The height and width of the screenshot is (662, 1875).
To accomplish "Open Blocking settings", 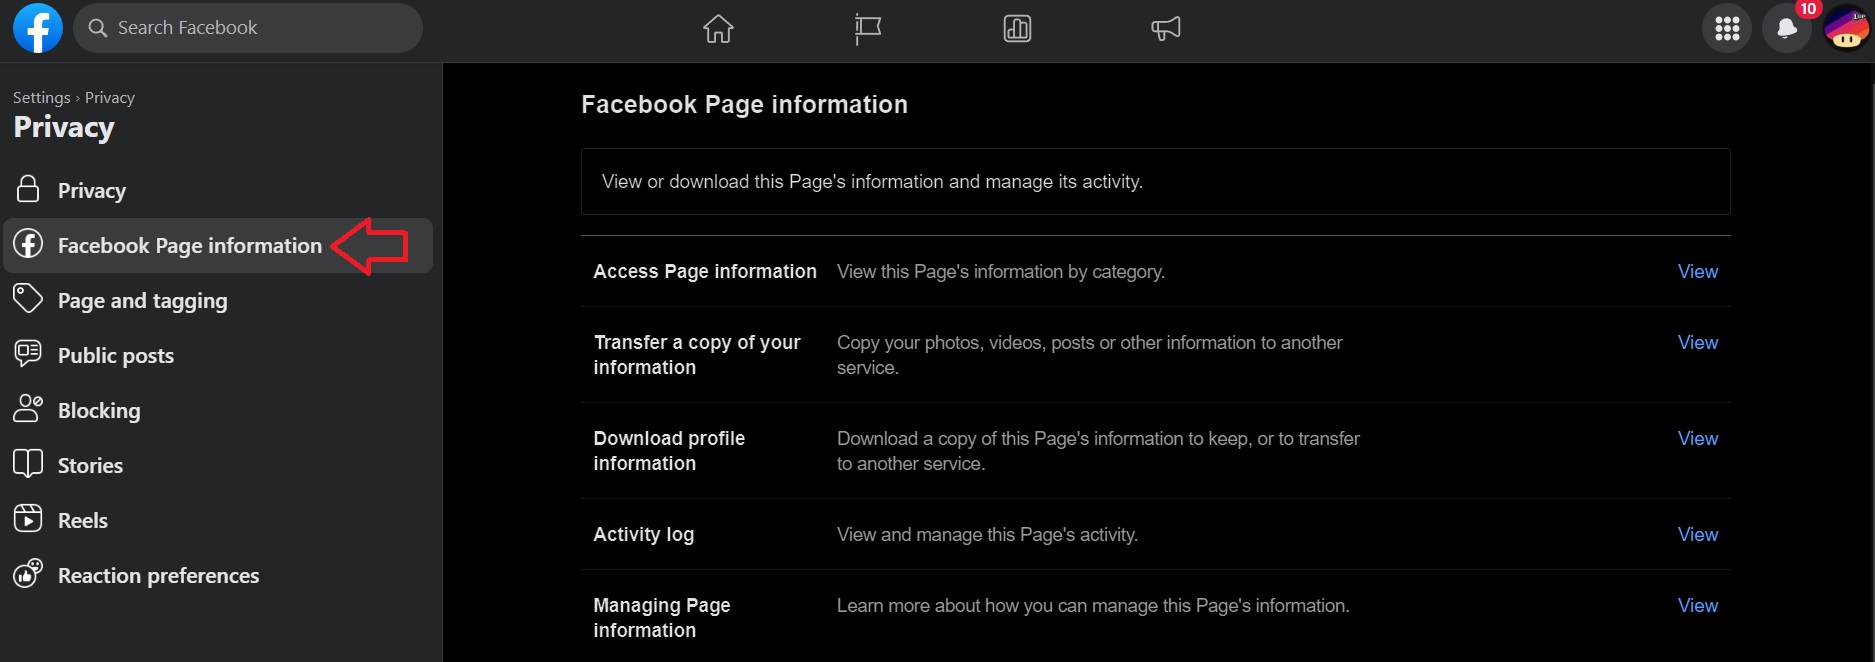I will (218, 410).
